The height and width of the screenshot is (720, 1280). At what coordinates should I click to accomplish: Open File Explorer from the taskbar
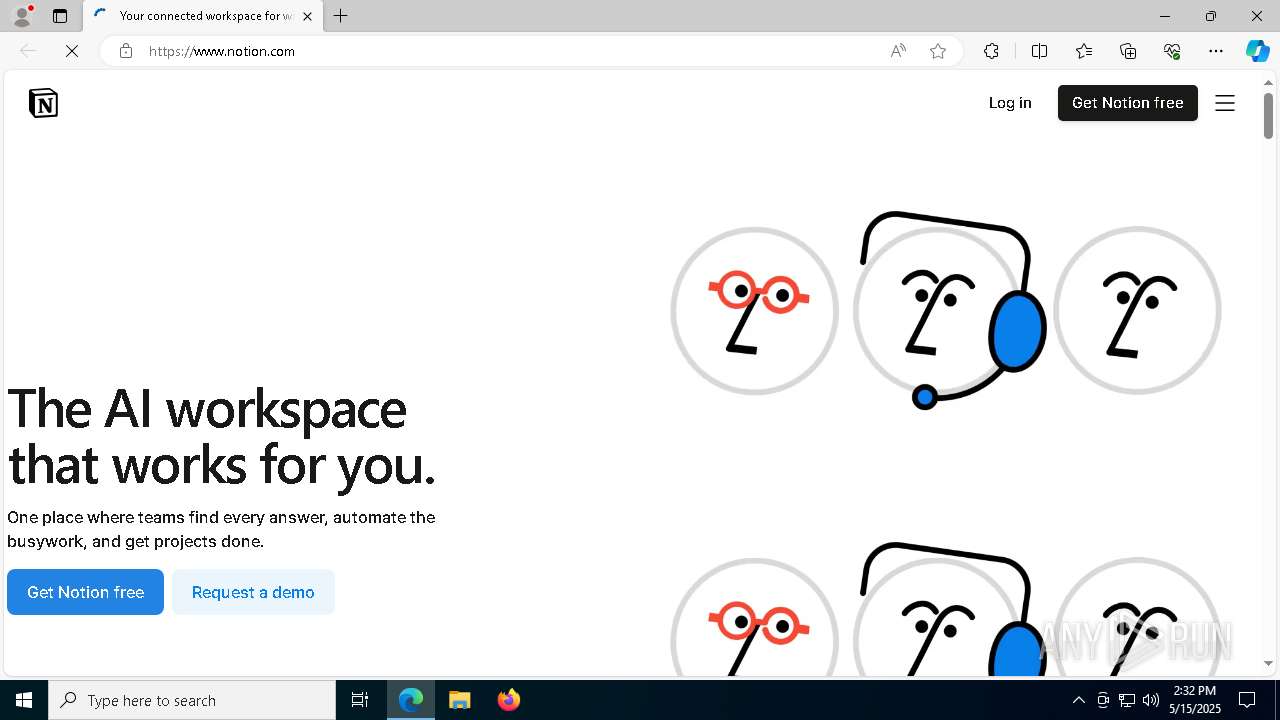pos(460,700)
